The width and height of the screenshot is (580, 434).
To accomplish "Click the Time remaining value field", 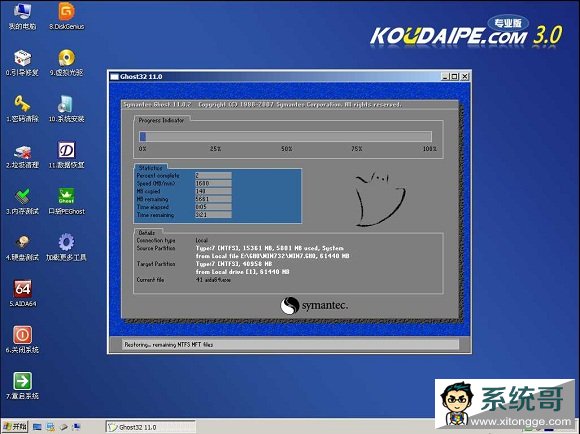I will 213,215.
